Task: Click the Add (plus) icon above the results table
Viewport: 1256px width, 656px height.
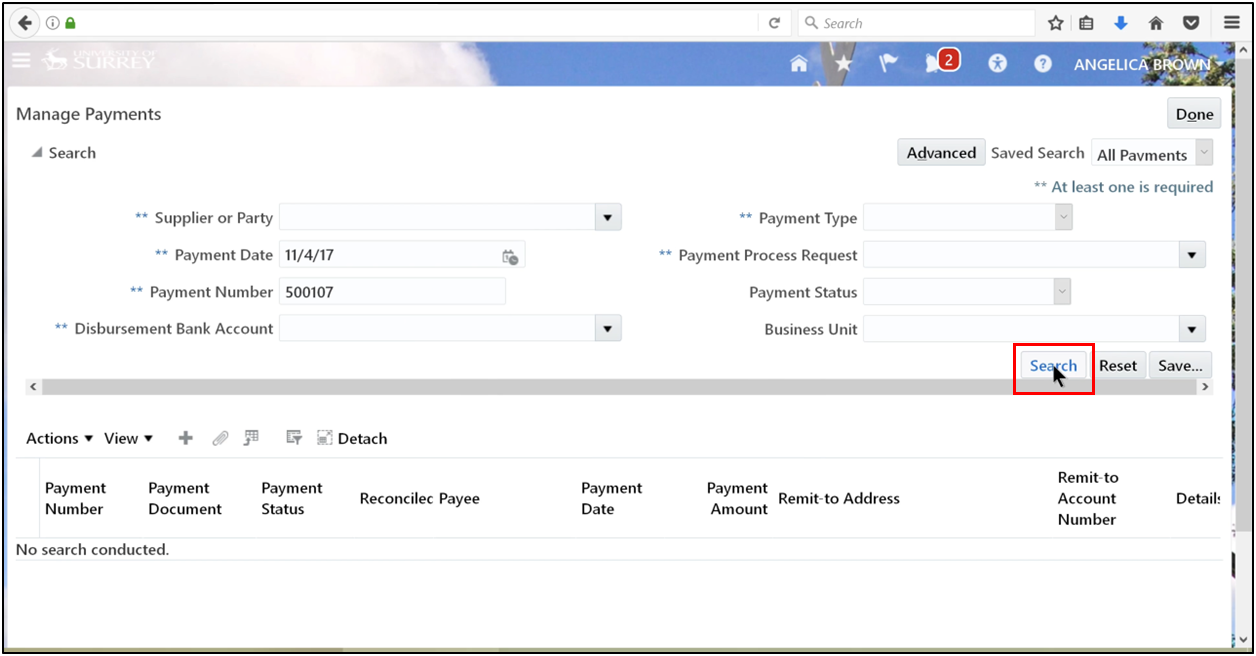Action: coord(185,437)
